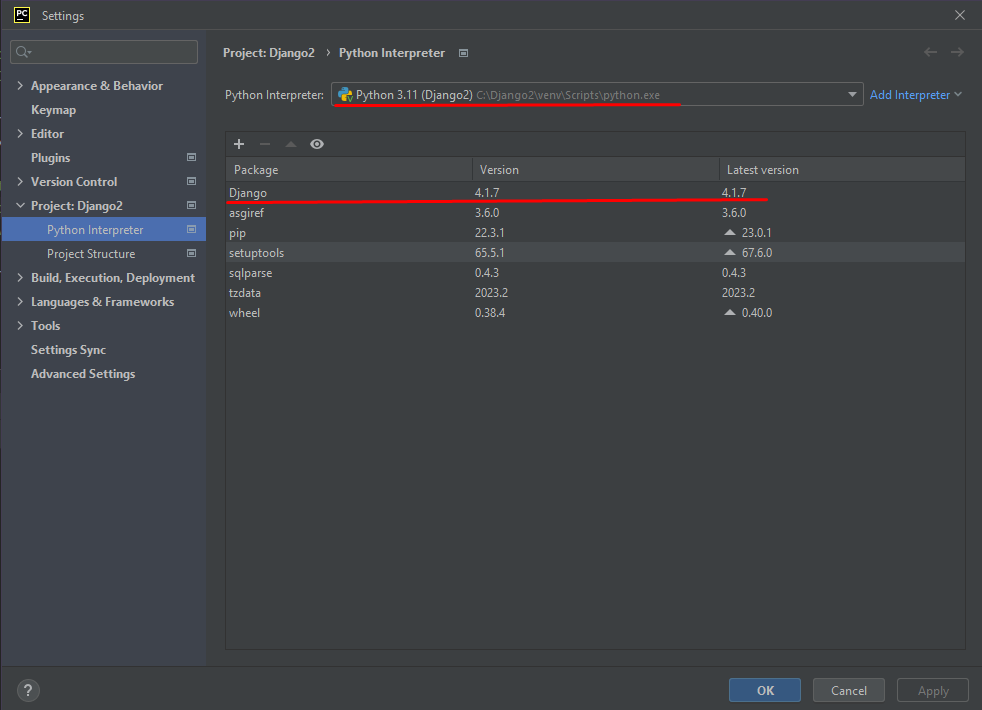The image size is (982, 710).
Task: Click Django version 4.1.7 cell
Action: (487, 193)
